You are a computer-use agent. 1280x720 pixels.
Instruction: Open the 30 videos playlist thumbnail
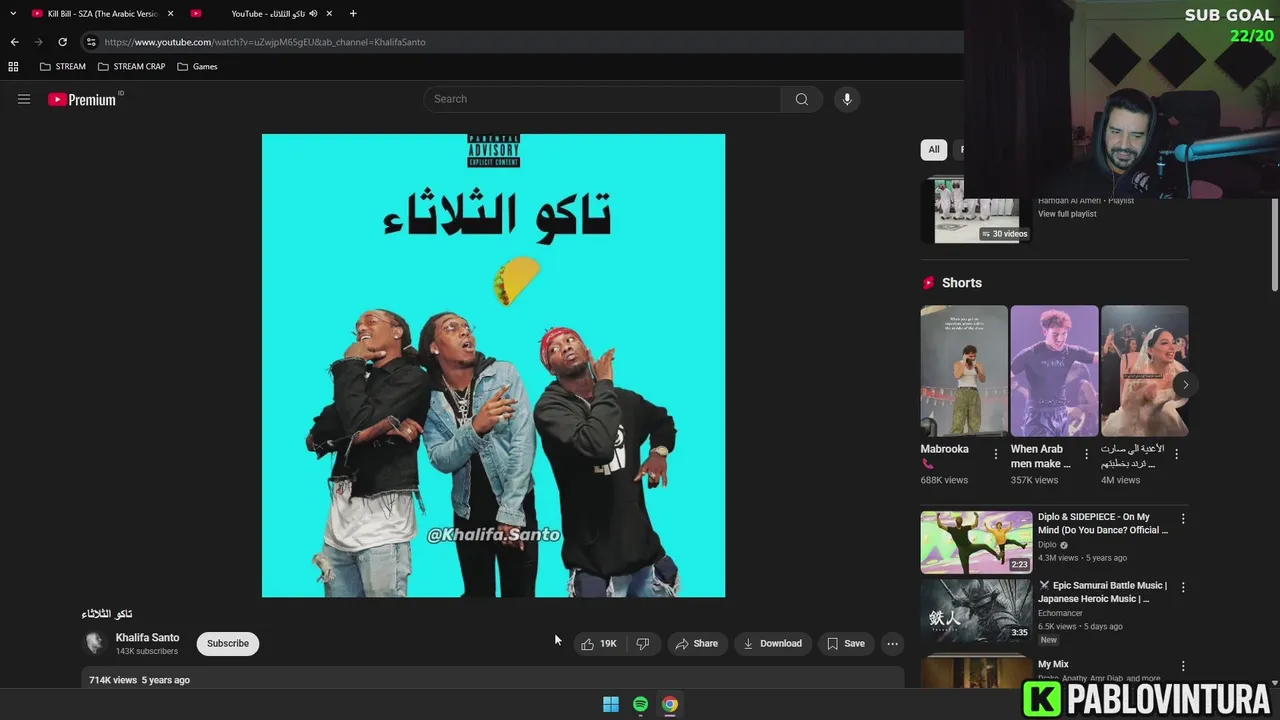(x=977, y=211)
